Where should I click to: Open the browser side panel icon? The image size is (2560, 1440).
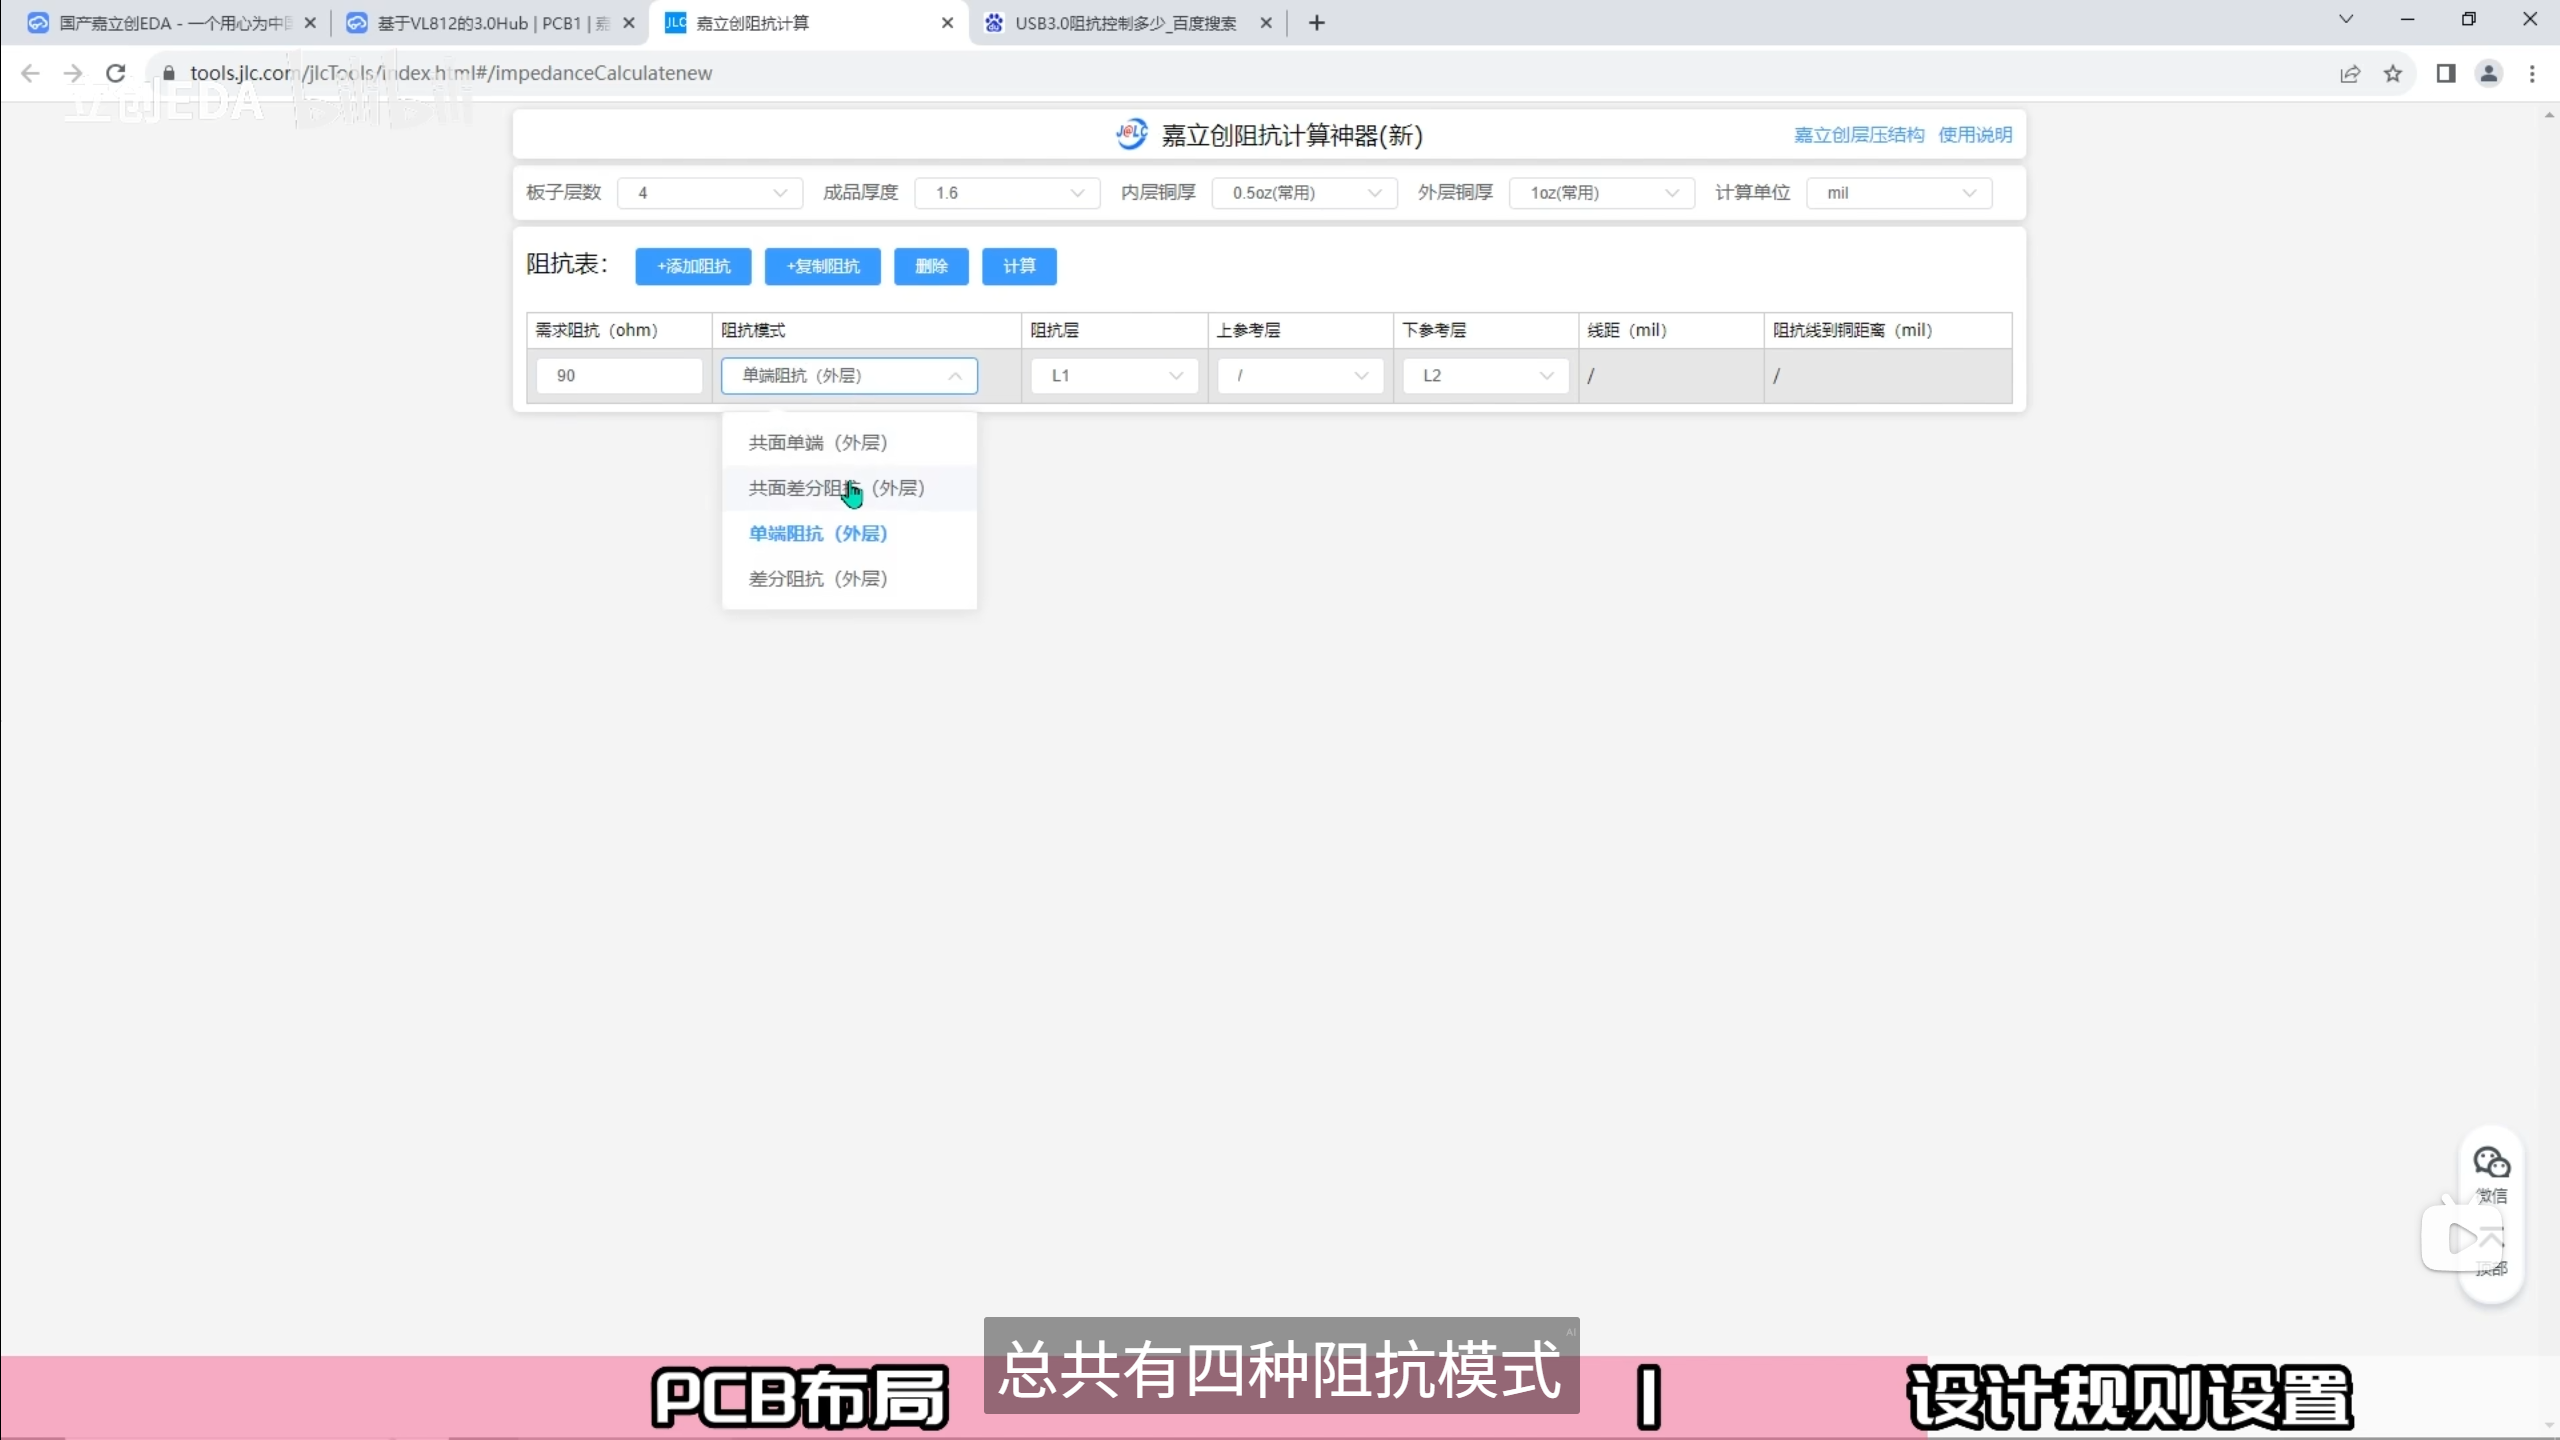tap(2446, 73)
